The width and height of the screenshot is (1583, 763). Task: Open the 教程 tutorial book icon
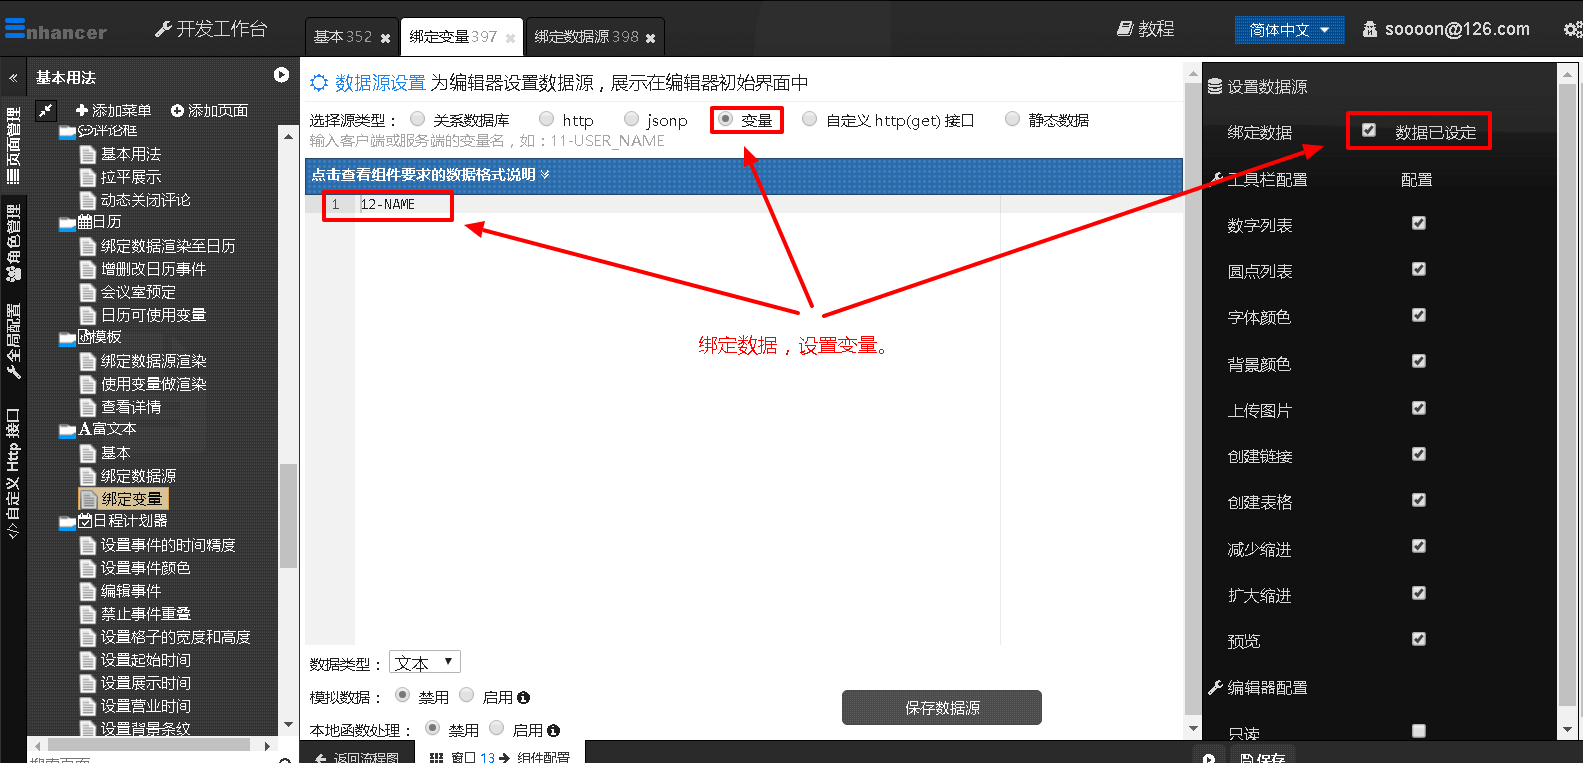coord(1125,29)
